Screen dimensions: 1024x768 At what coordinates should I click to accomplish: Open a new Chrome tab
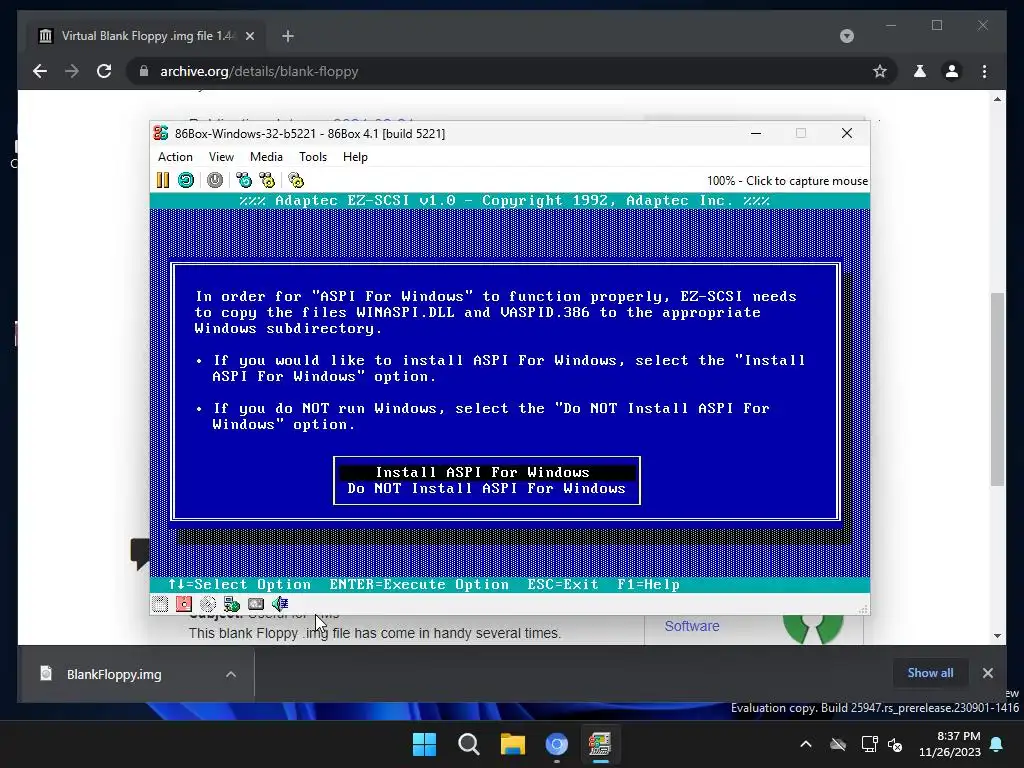[x=288, y=36]
